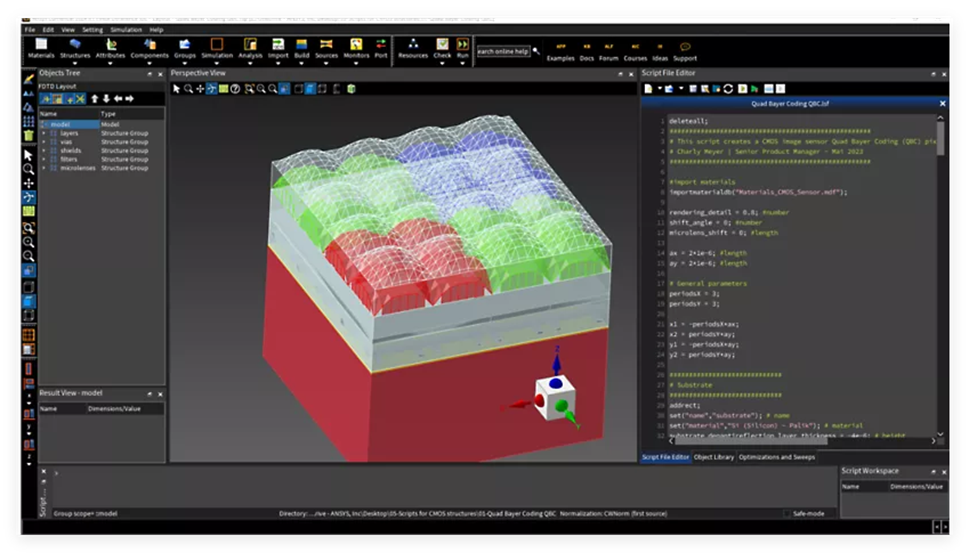Open the Setting menu
969x553 pixels.
click(93, 30)
